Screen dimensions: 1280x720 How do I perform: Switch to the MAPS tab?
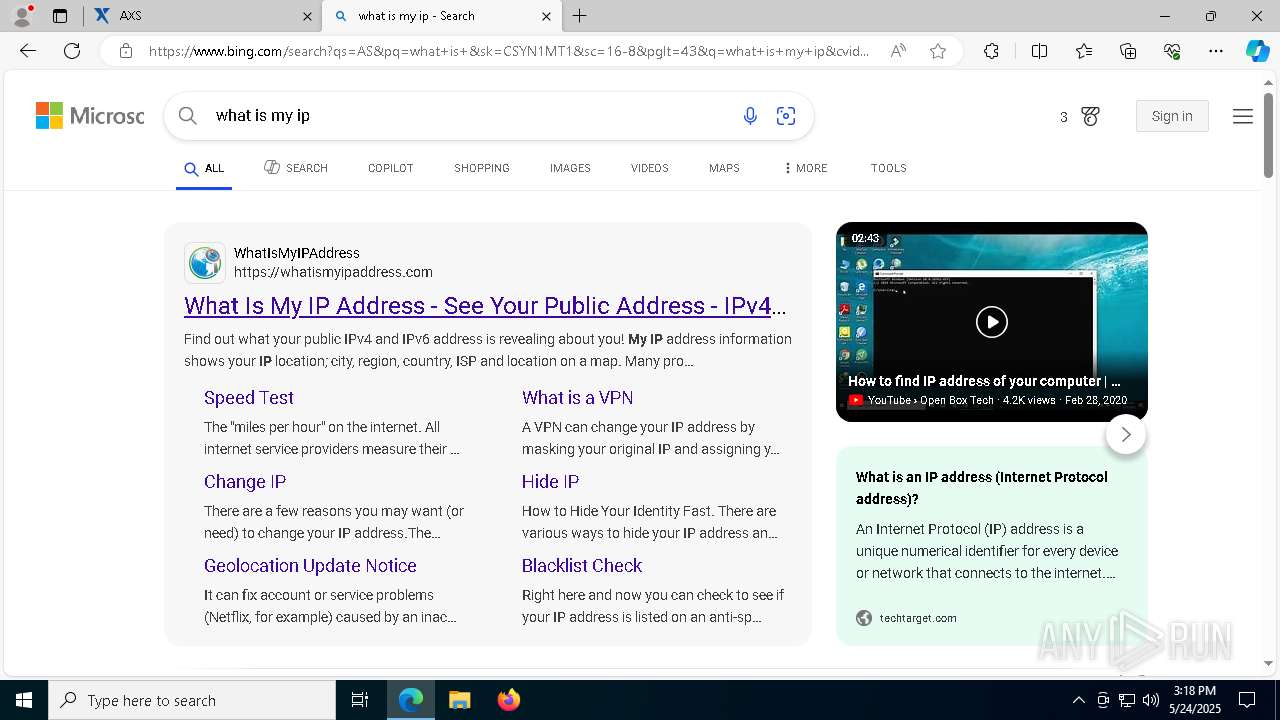[x=724, y=168]
